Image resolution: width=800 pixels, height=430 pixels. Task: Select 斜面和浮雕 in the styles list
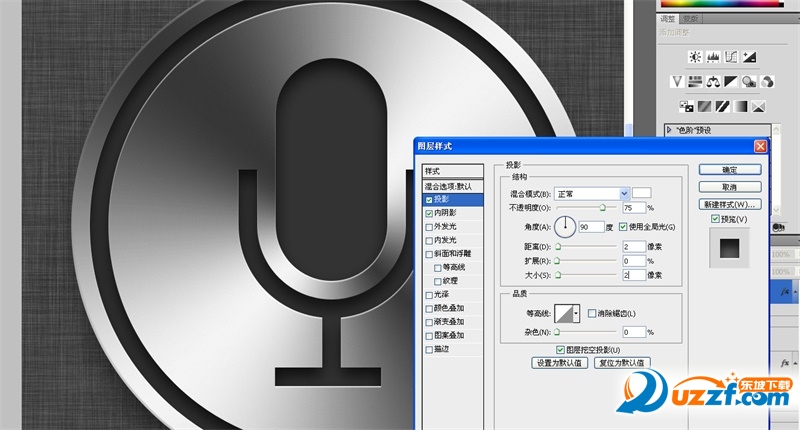click(x=430, y=254)
